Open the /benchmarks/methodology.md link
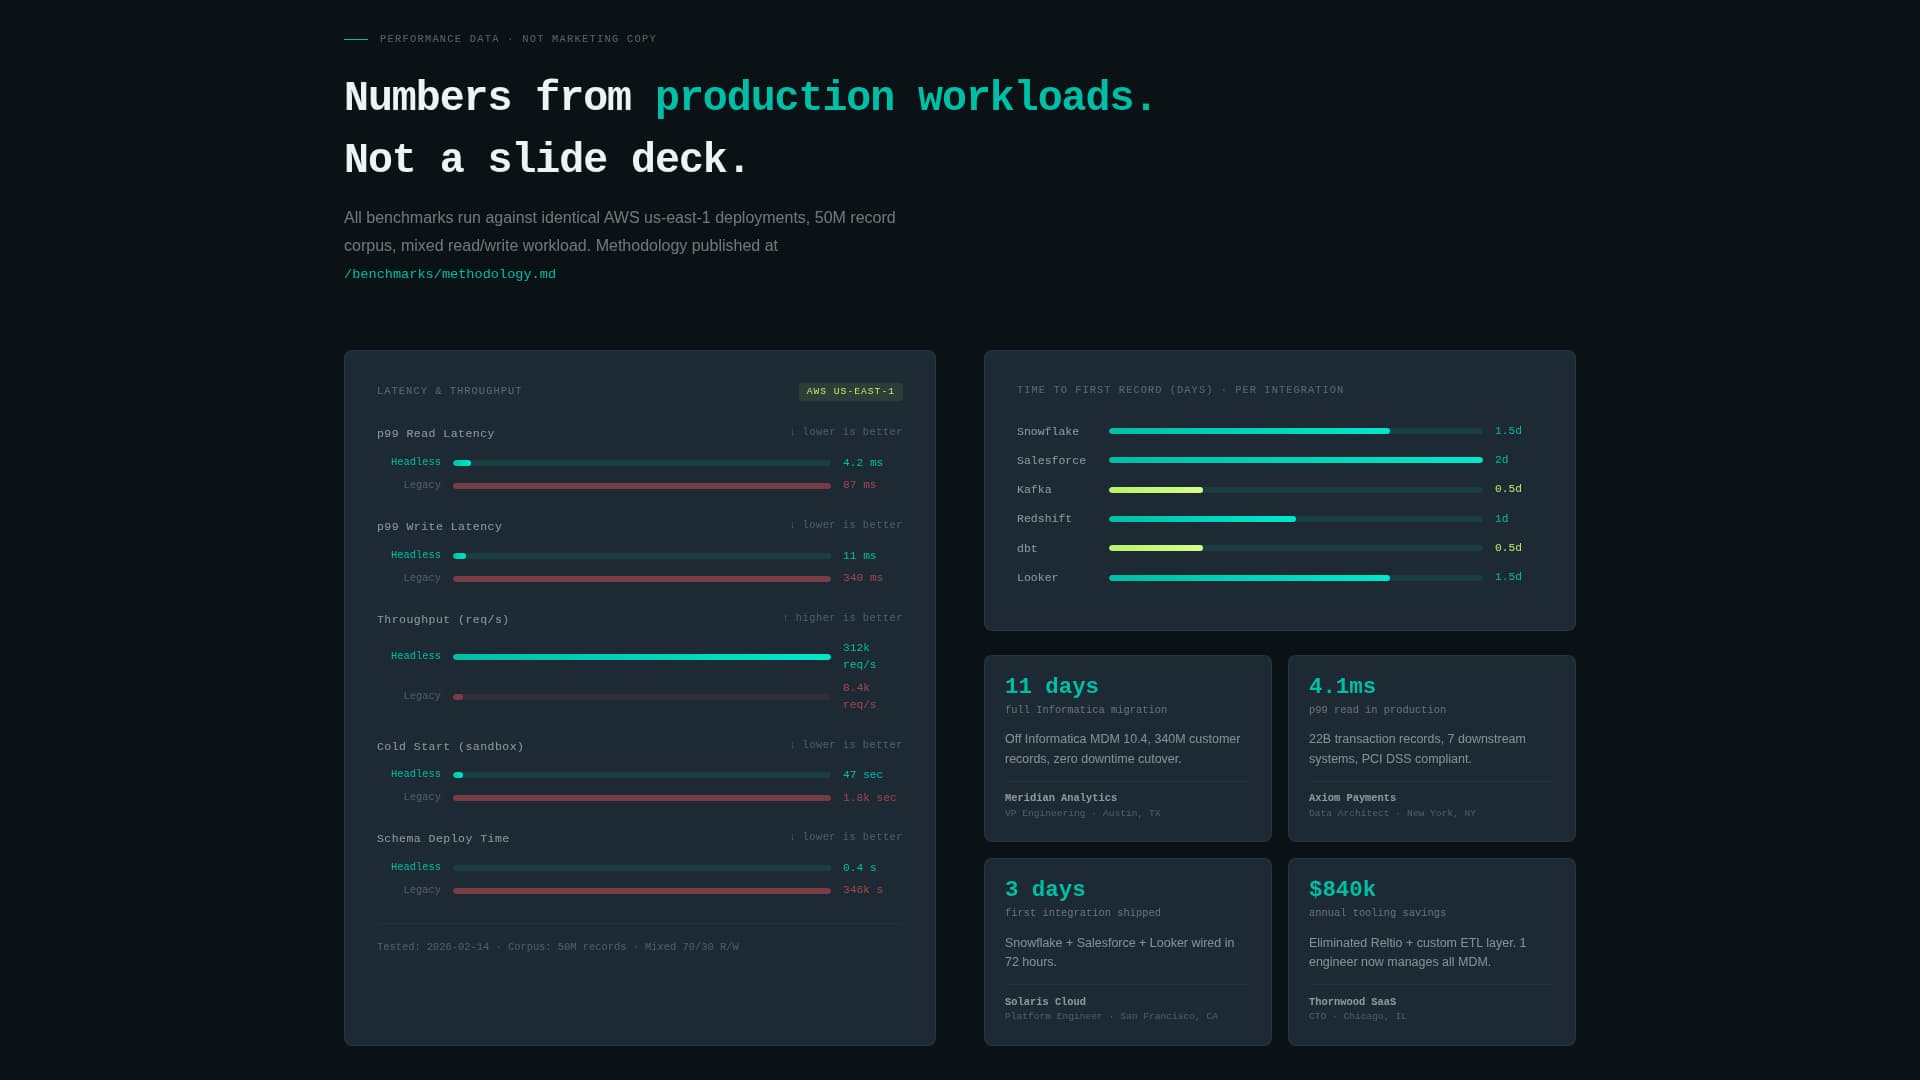This screenshot has height=1080, width=1920. click(449, 273)
